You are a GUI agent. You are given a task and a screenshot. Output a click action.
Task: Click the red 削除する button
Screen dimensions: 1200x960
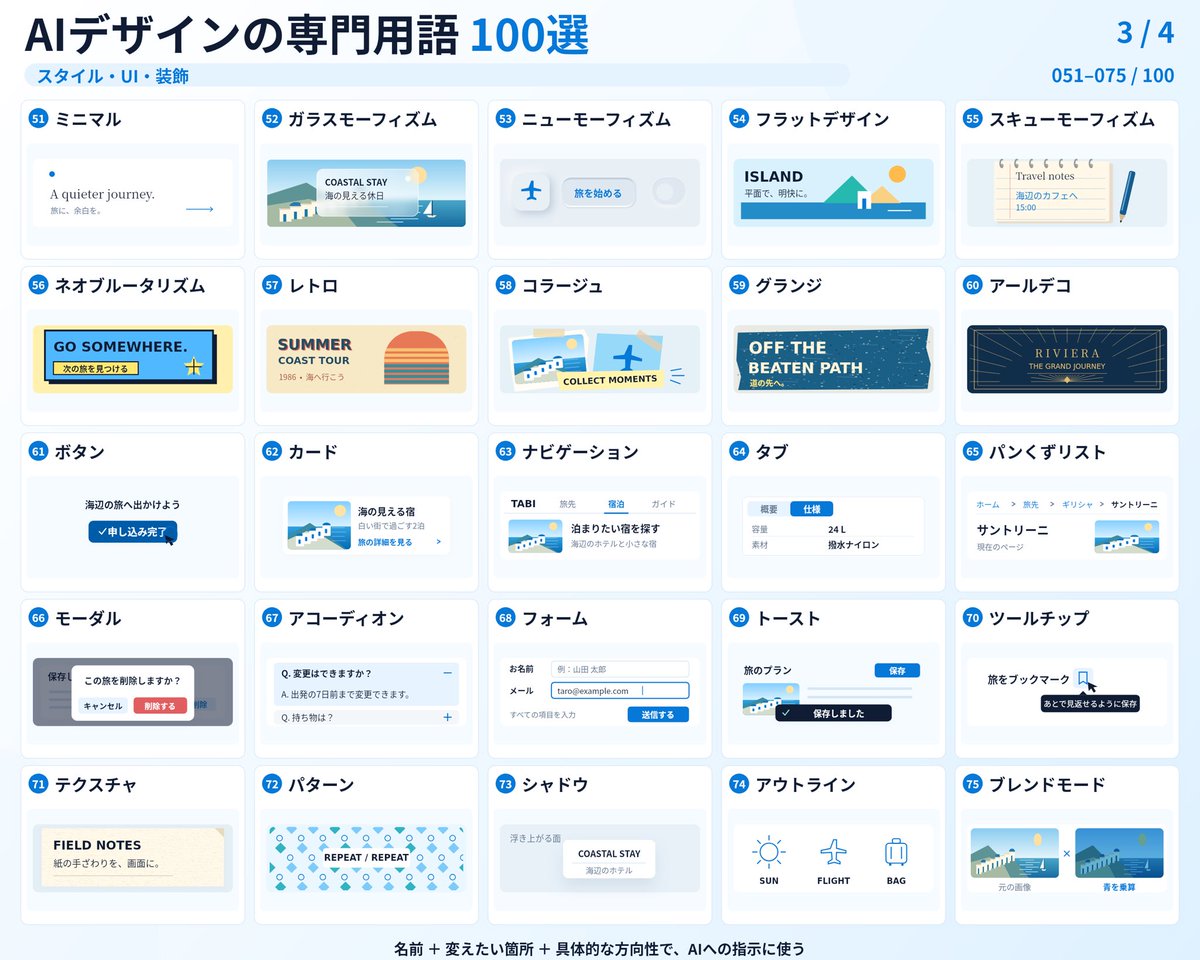pos(160,706)
